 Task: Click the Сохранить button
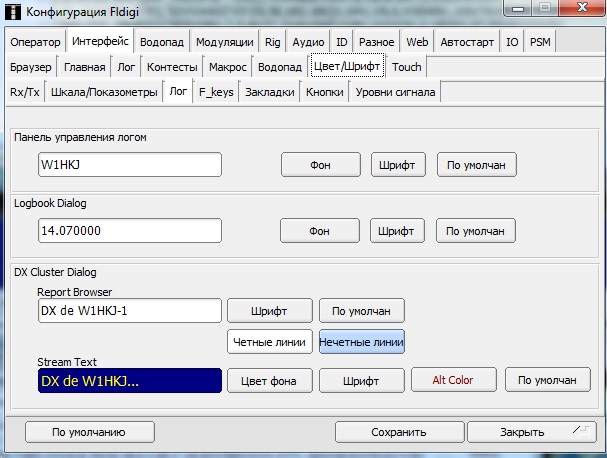click(398, 432)
